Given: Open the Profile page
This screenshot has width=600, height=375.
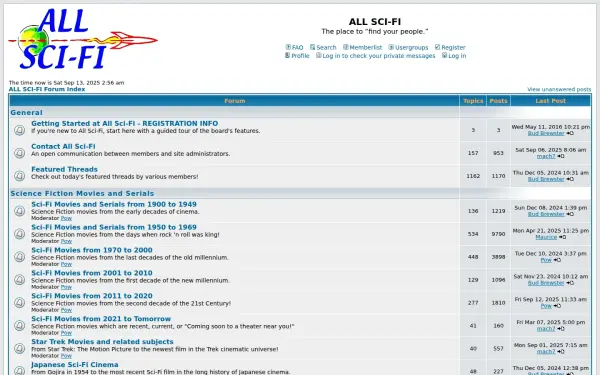Looking at the screenshot, I should tap(300, 56).
